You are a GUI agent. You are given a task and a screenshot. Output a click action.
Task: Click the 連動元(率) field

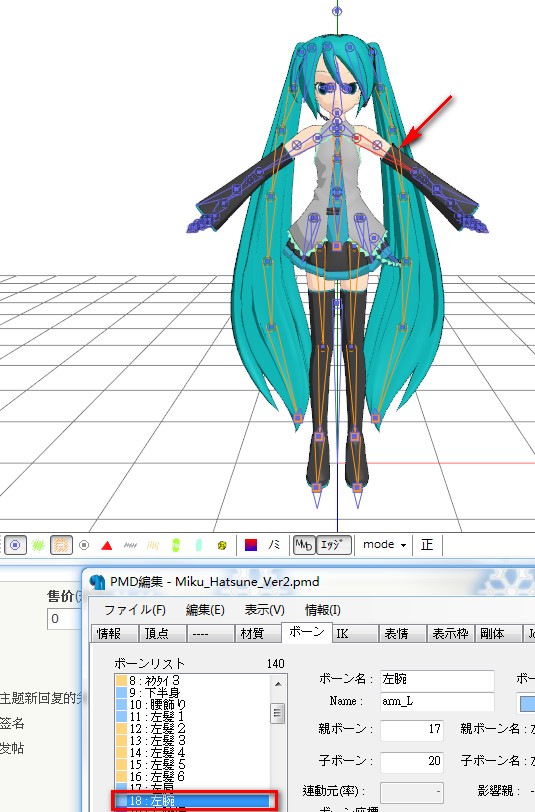point(412,792)
